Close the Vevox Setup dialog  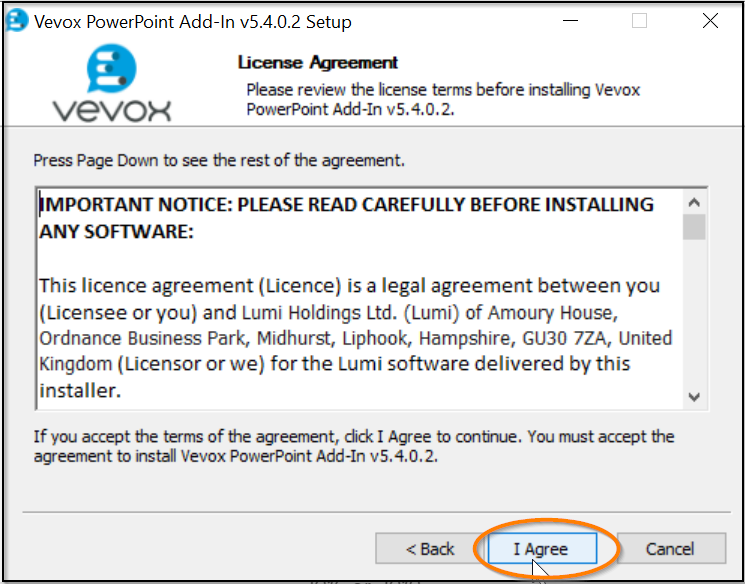[710, 21]
